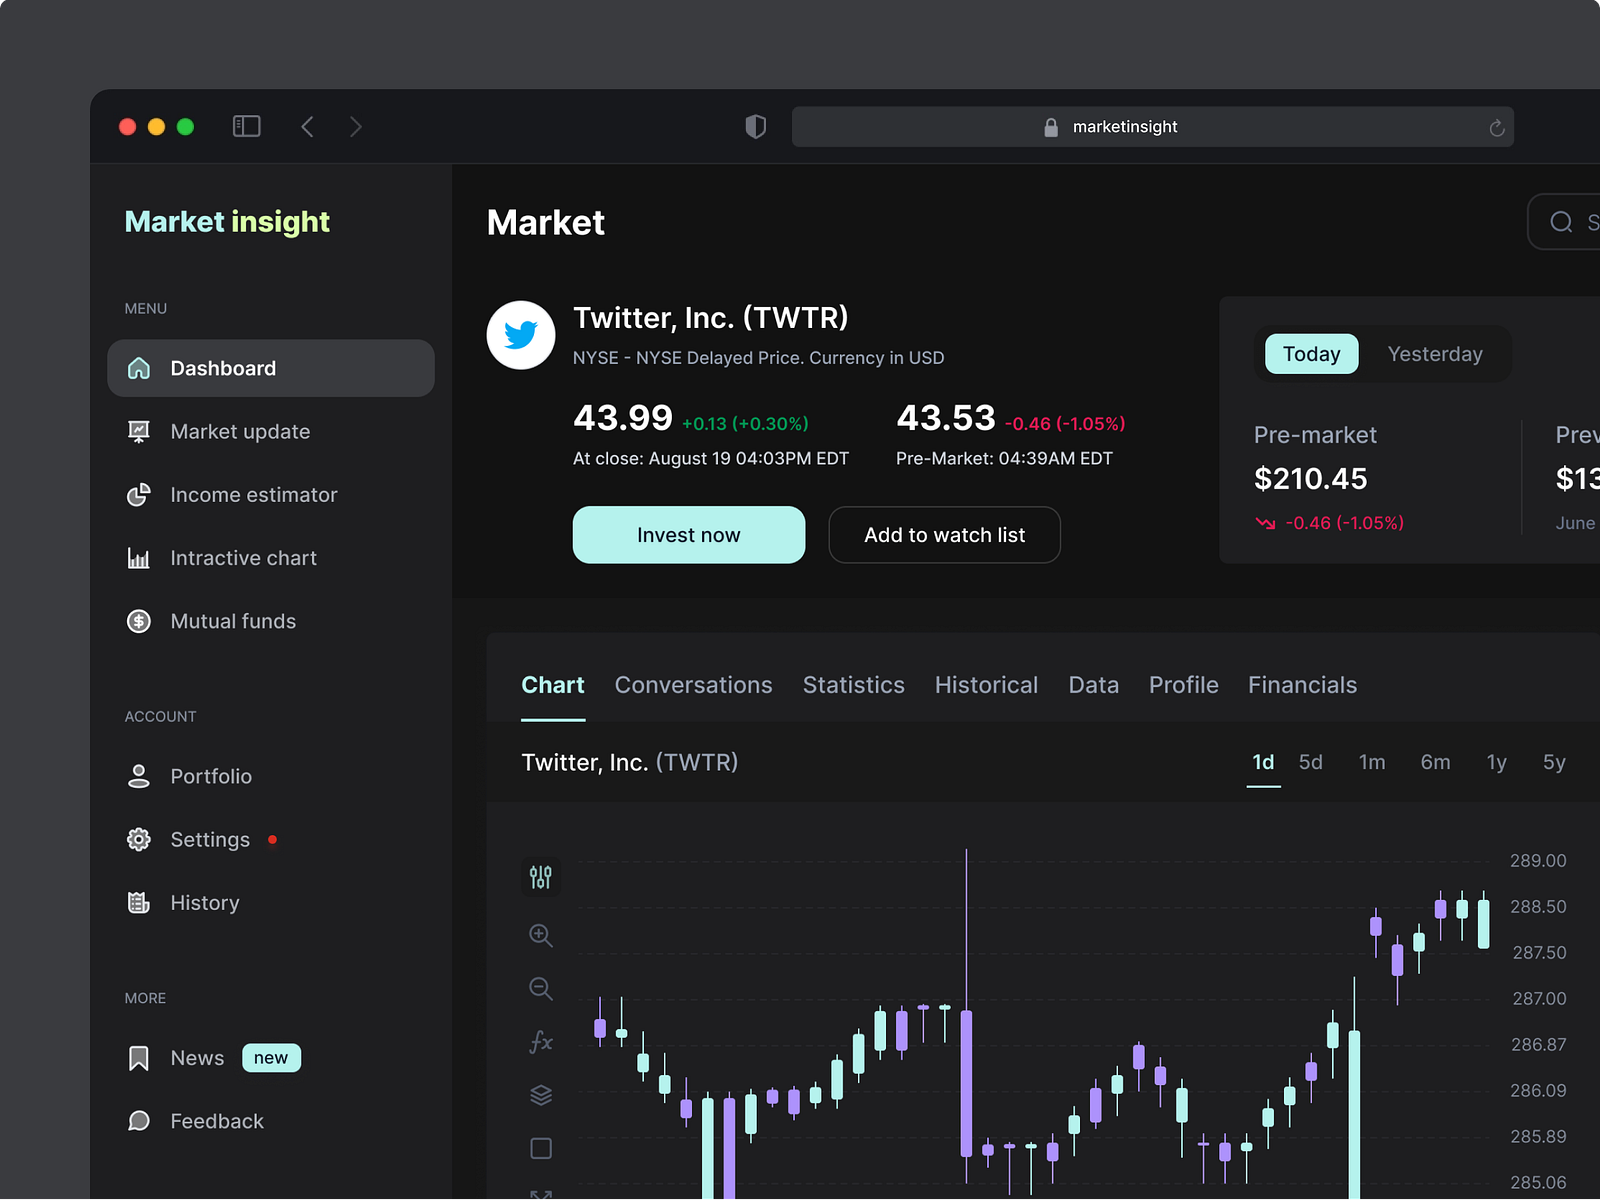Select the 5d time range

(x=1310, y=762)
